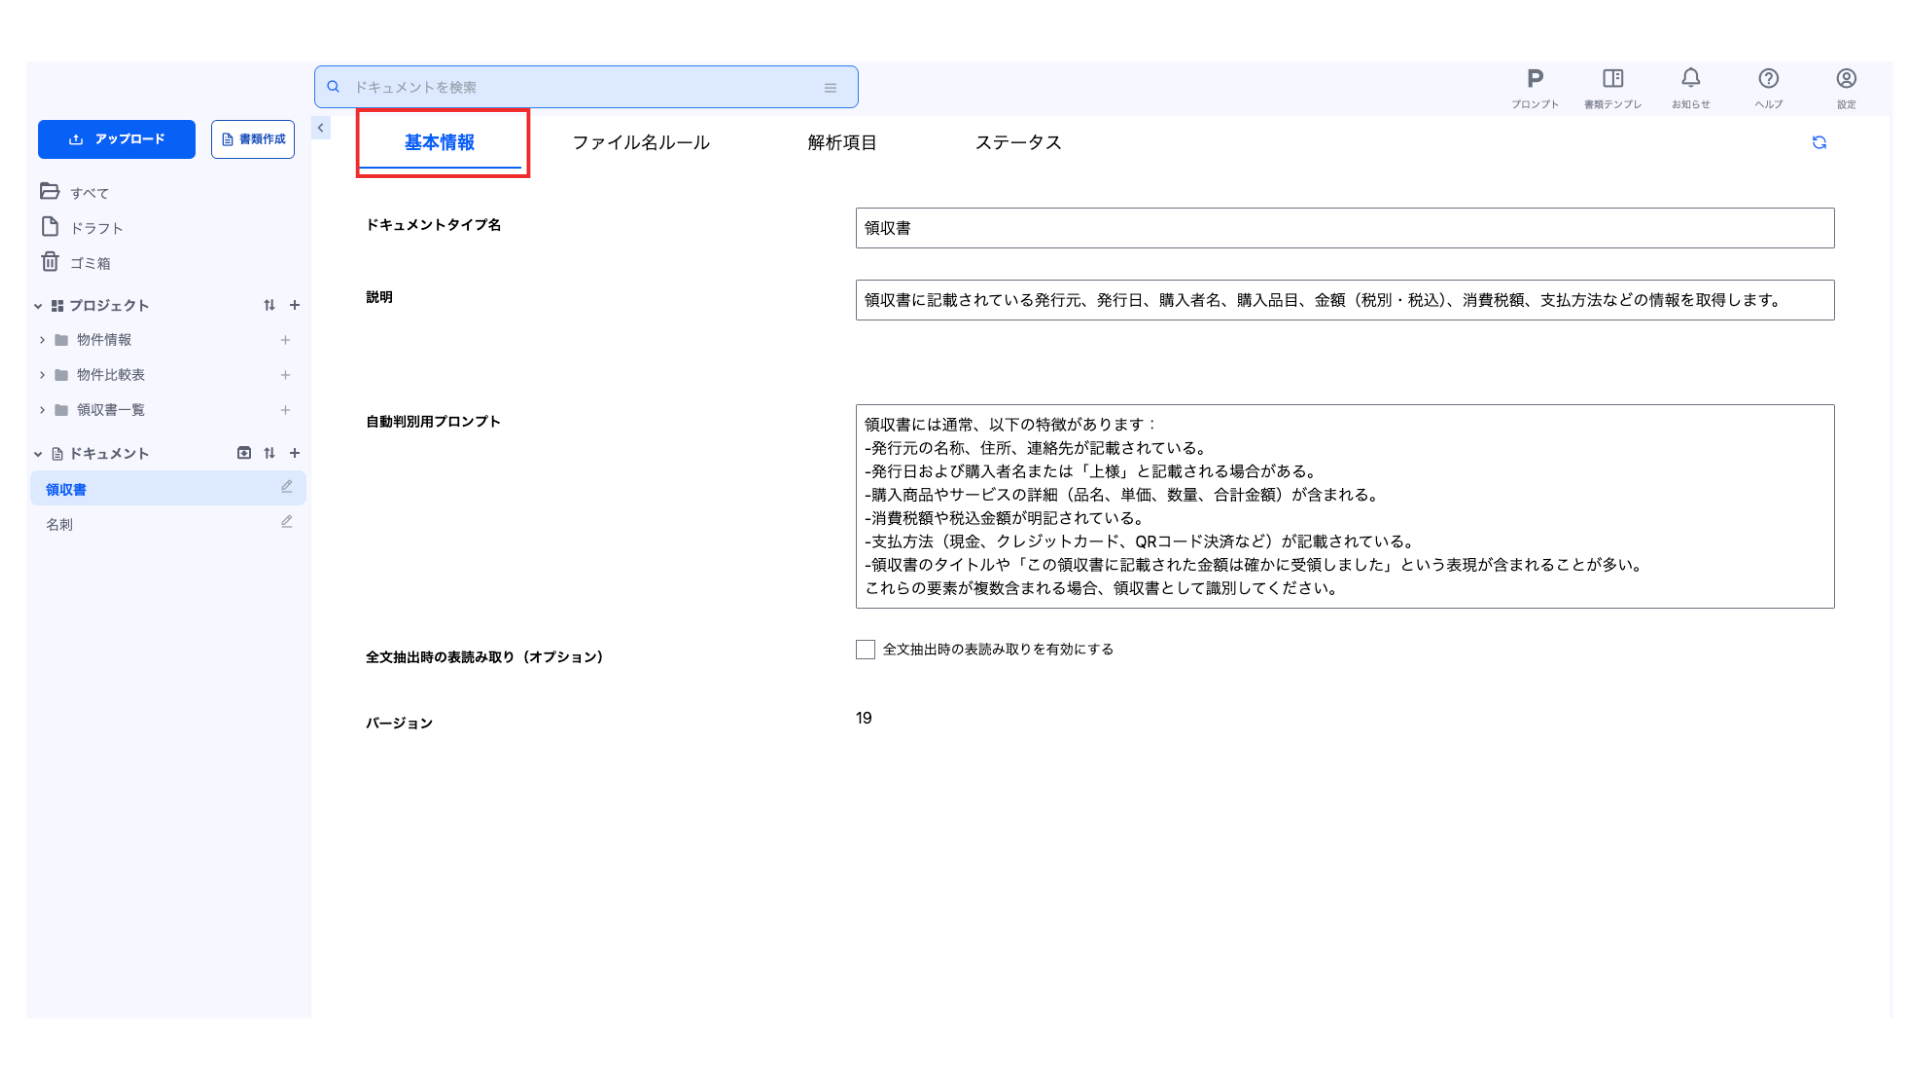
Task: Click the edit pencil next to 名刺
Action: point(287,522)
